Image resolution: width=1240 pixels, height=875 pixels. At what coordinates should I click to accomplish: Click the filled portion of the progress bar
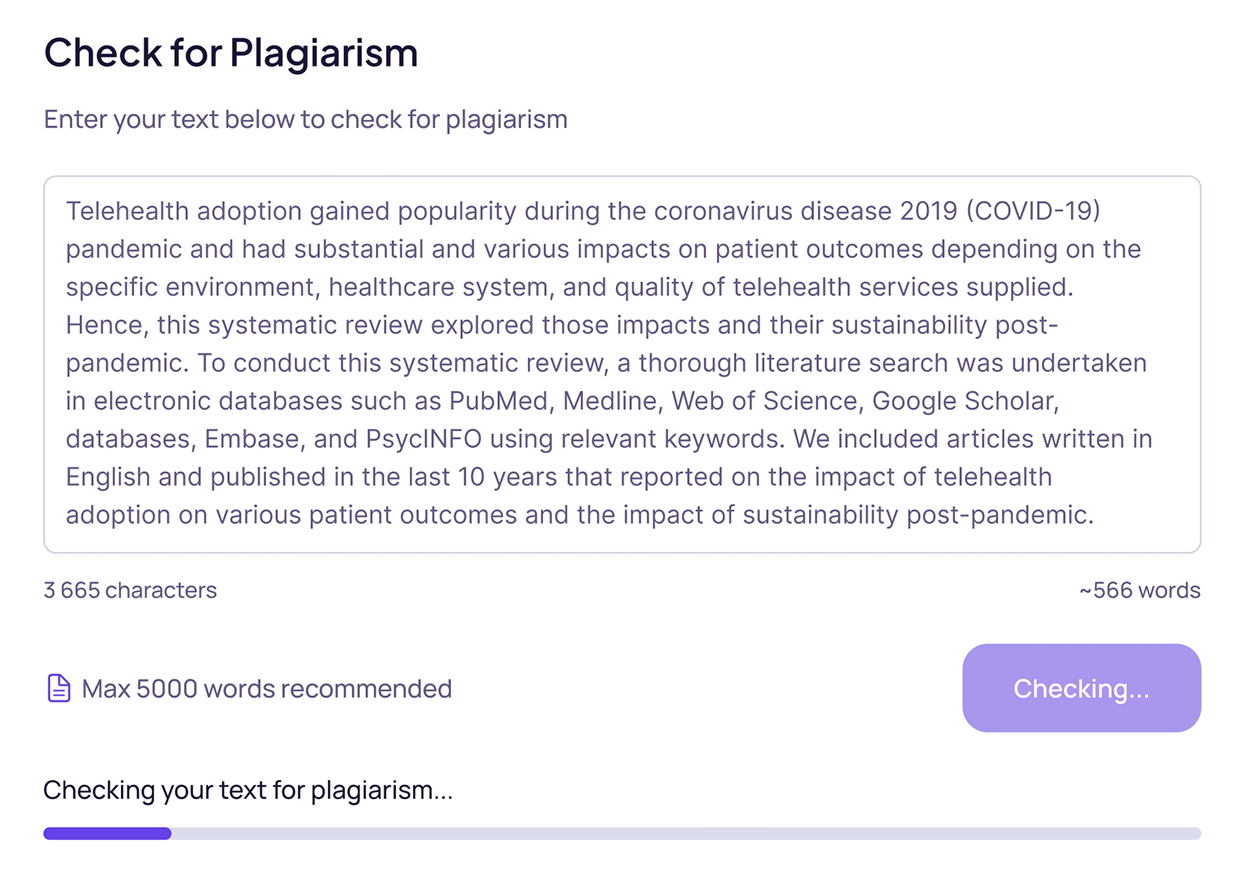click(x=107, y=833)
